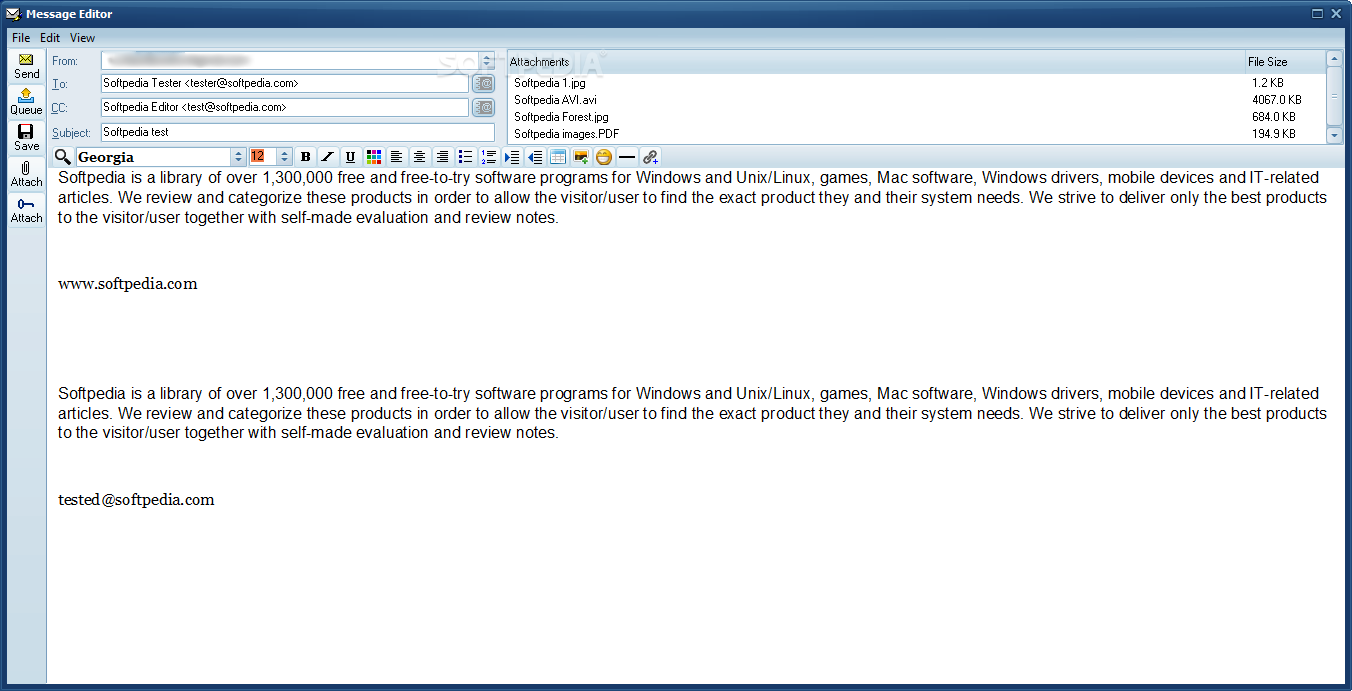Screen dimensions: 1352x691
Task: Click the Subject field with Softpedia test
Action: click(298, 132)
